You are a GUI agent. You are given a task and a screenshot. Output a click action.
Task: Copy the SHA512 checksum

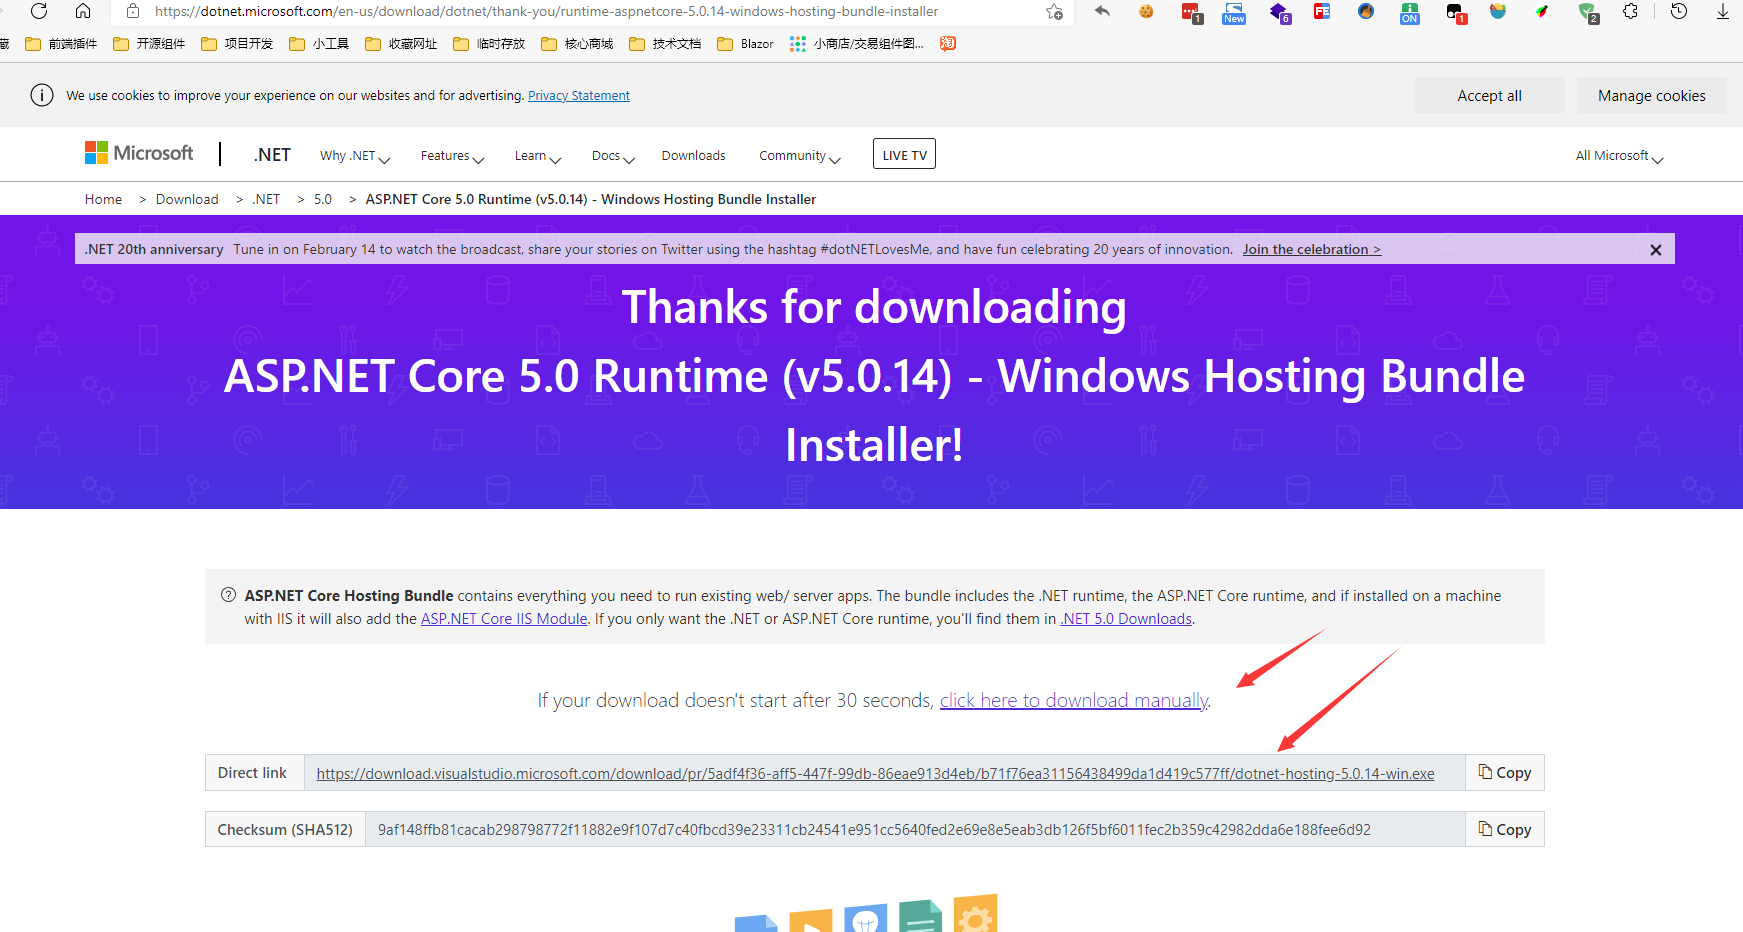tap(1505, 830)
